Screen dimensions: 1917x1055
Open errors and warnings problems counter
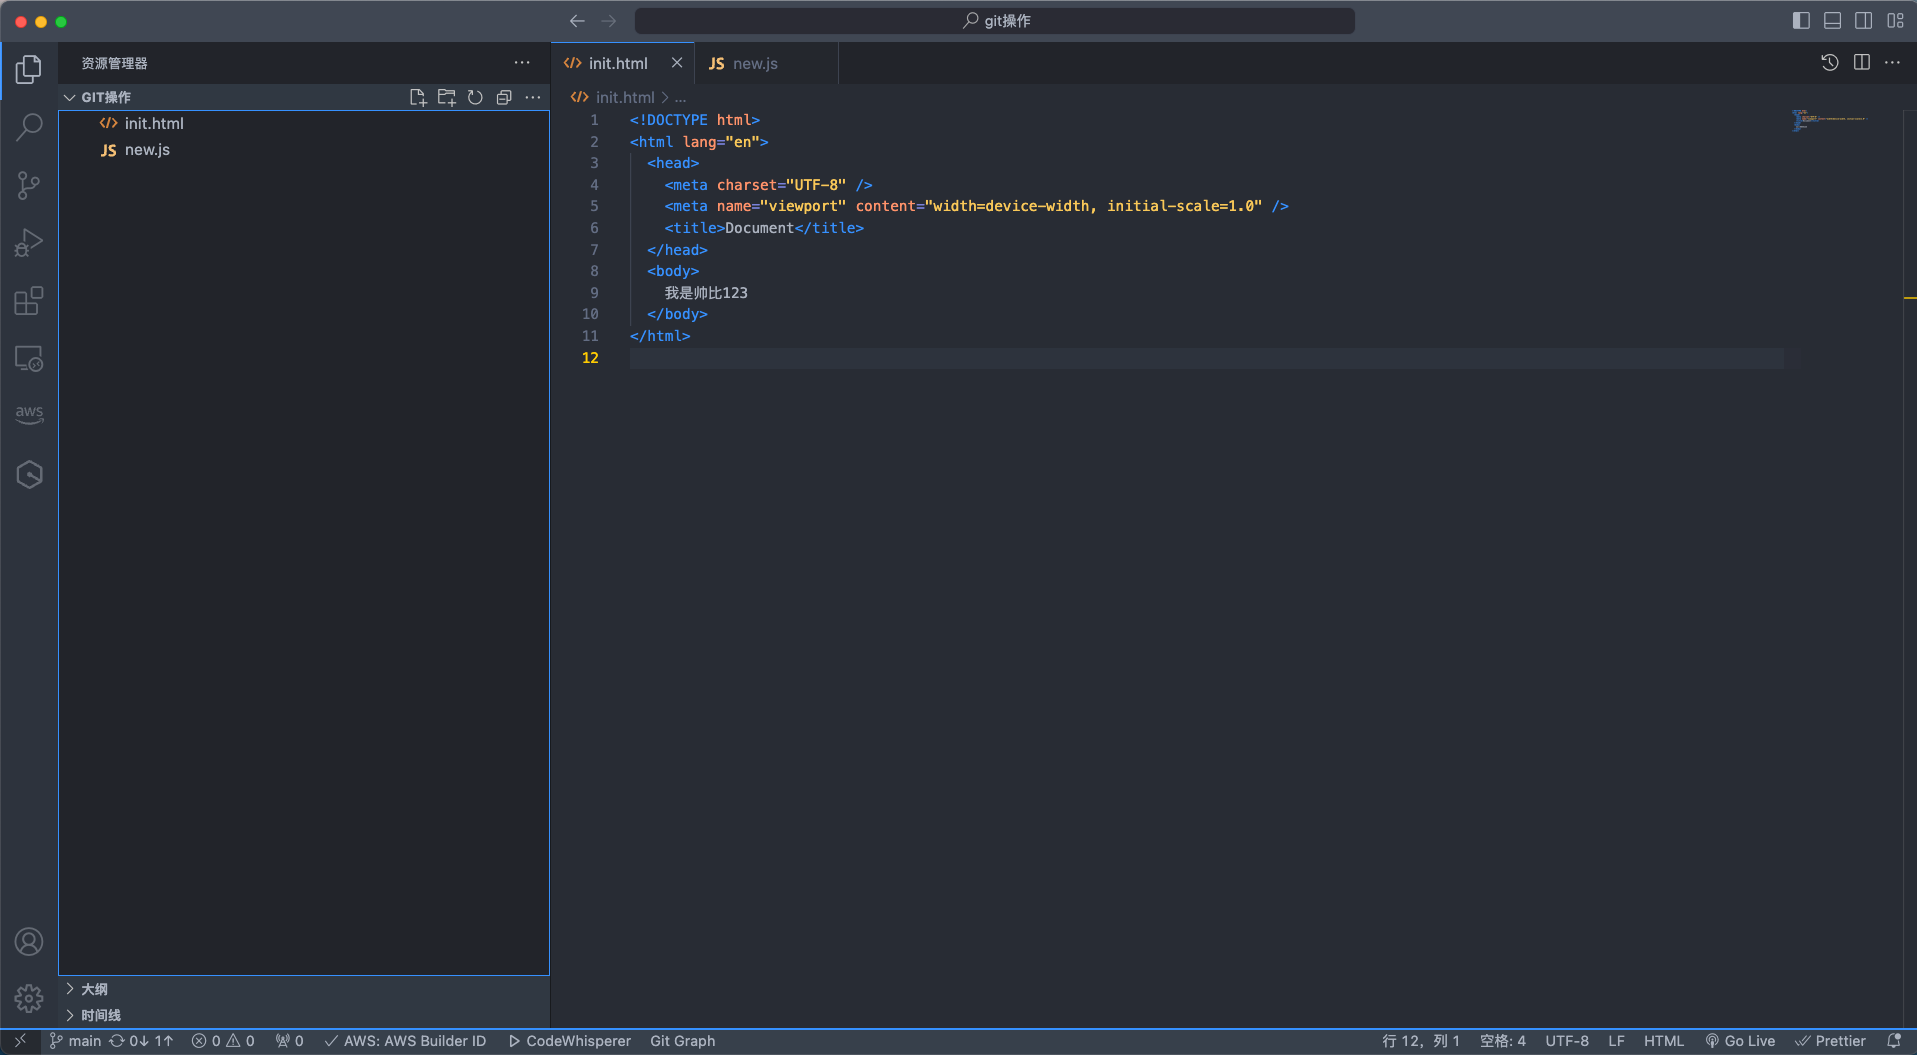[x=223, y=1041]
